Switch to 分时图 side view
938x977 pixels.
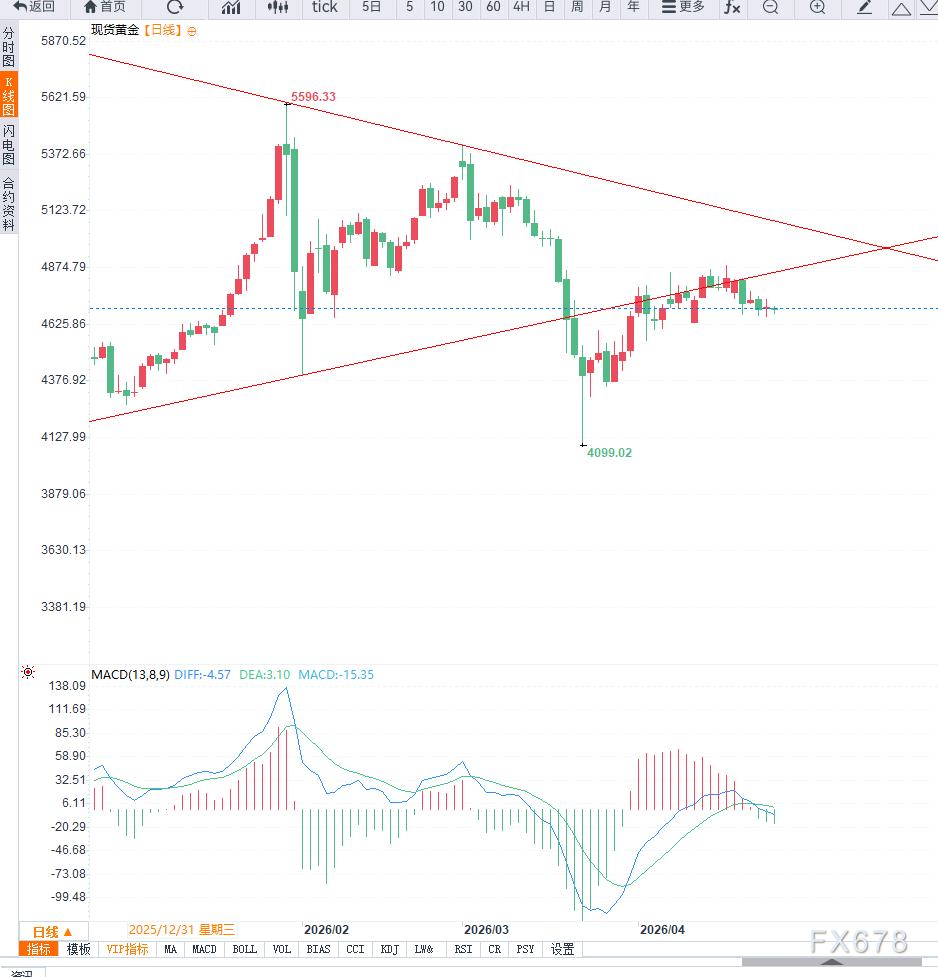[9, 47]
